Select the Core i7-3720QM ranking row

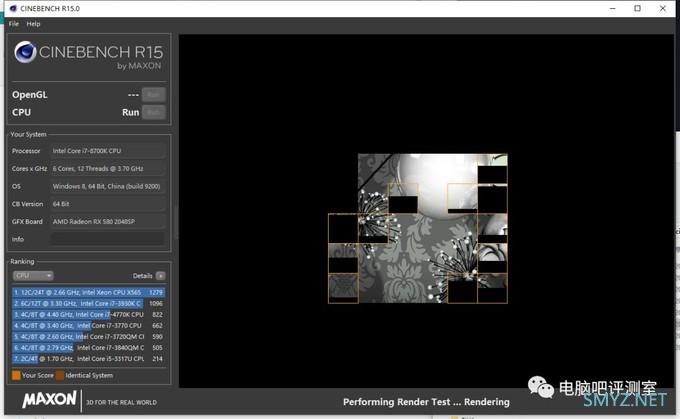coord(88,337)
